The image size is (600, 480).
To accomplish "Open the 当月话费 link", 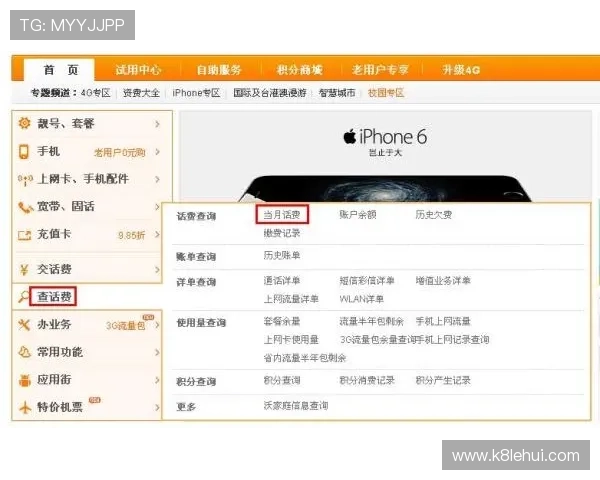I will (x=282, y=215).
